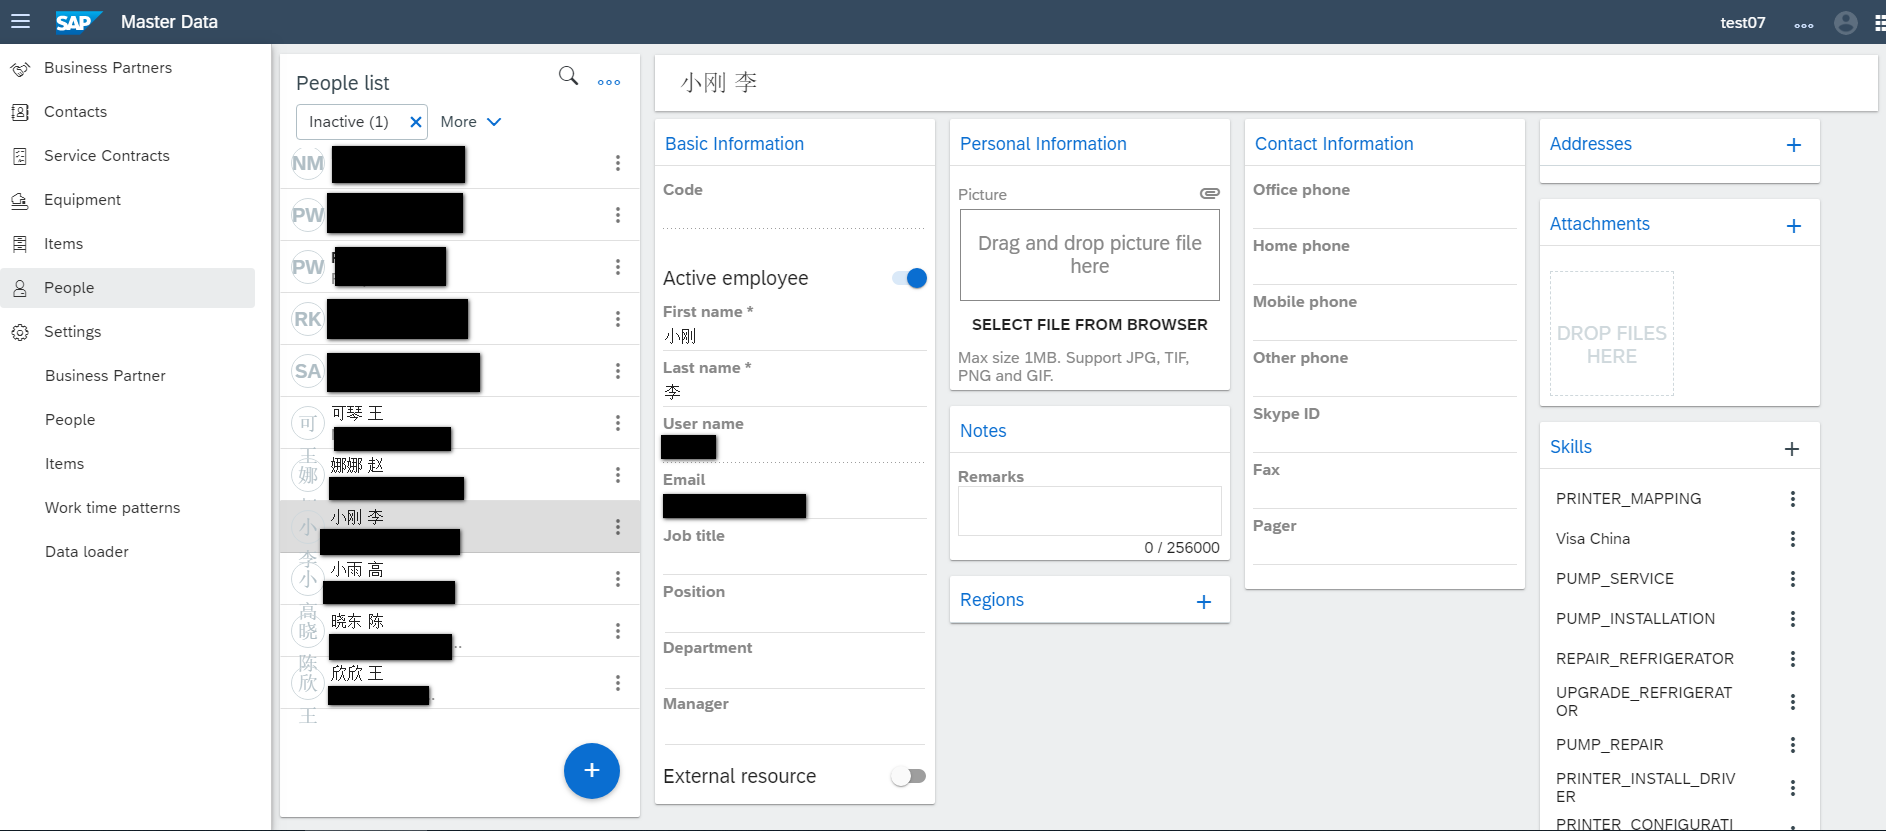1886x831 pixels.
Task: Toggle the Active employee switch
Action: coord(910,278)
